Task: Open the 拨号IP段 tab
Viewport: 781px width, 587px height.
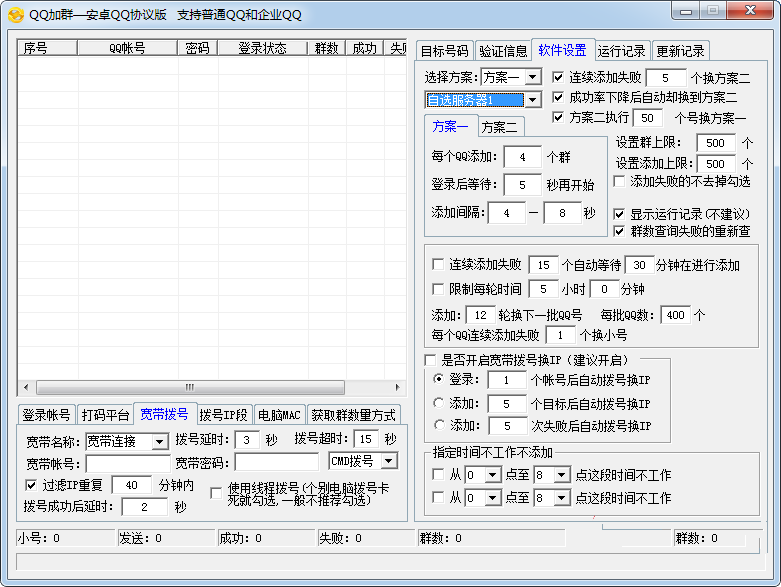Action: 224,414
